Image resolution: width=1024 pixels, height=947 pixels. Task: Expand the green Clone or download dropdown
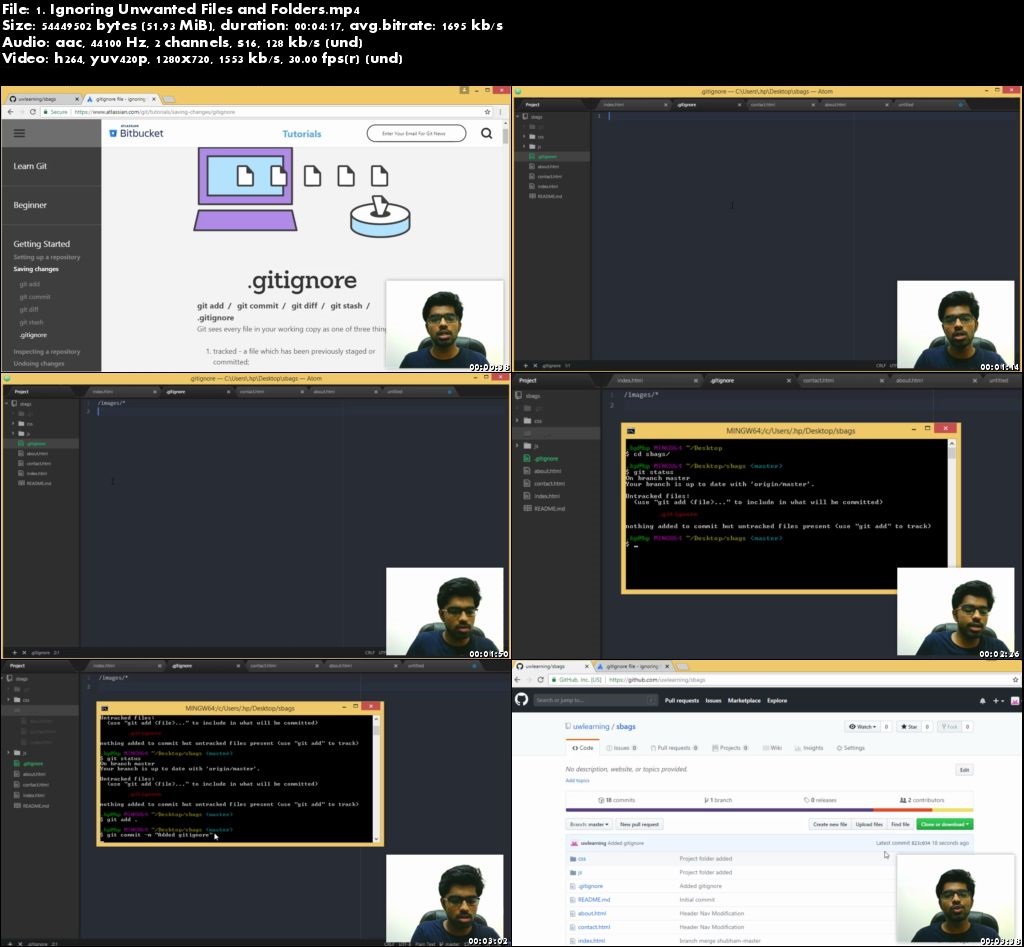[x=944, y=824]
